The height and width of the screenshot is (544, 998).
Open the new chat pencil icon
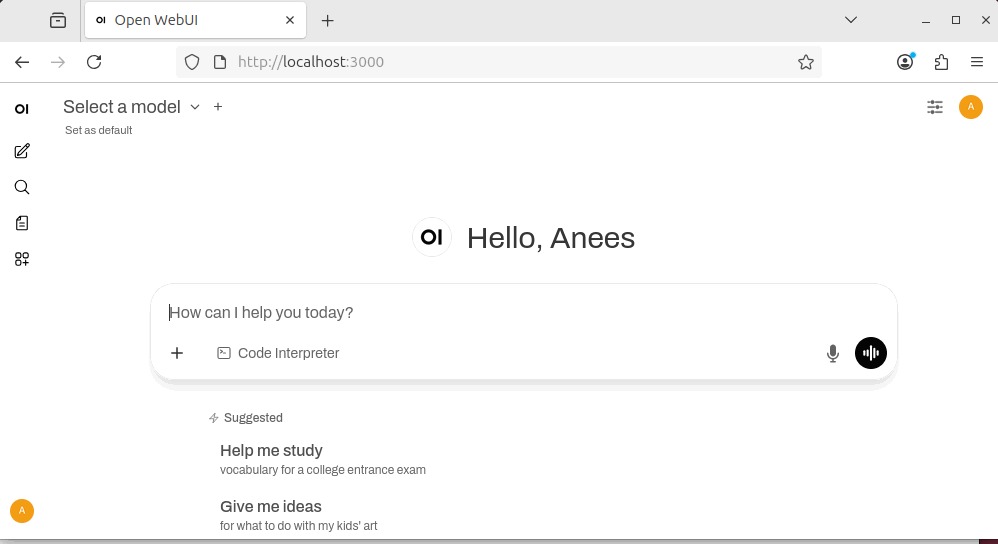click(22, 151)
